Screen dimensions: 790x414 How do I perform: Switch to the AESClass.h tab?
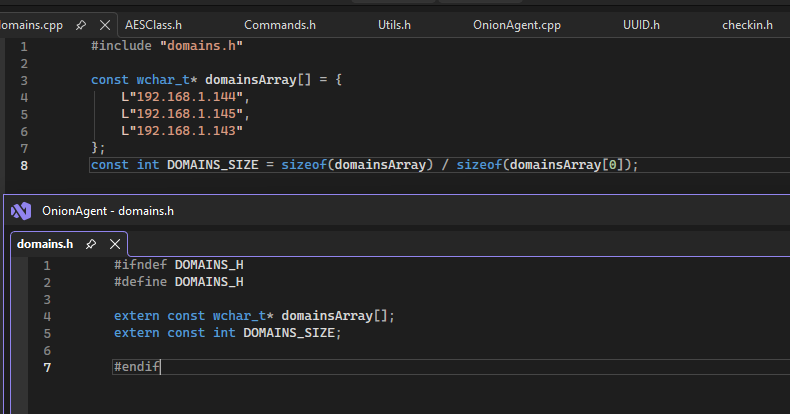[x=153, y=25]
